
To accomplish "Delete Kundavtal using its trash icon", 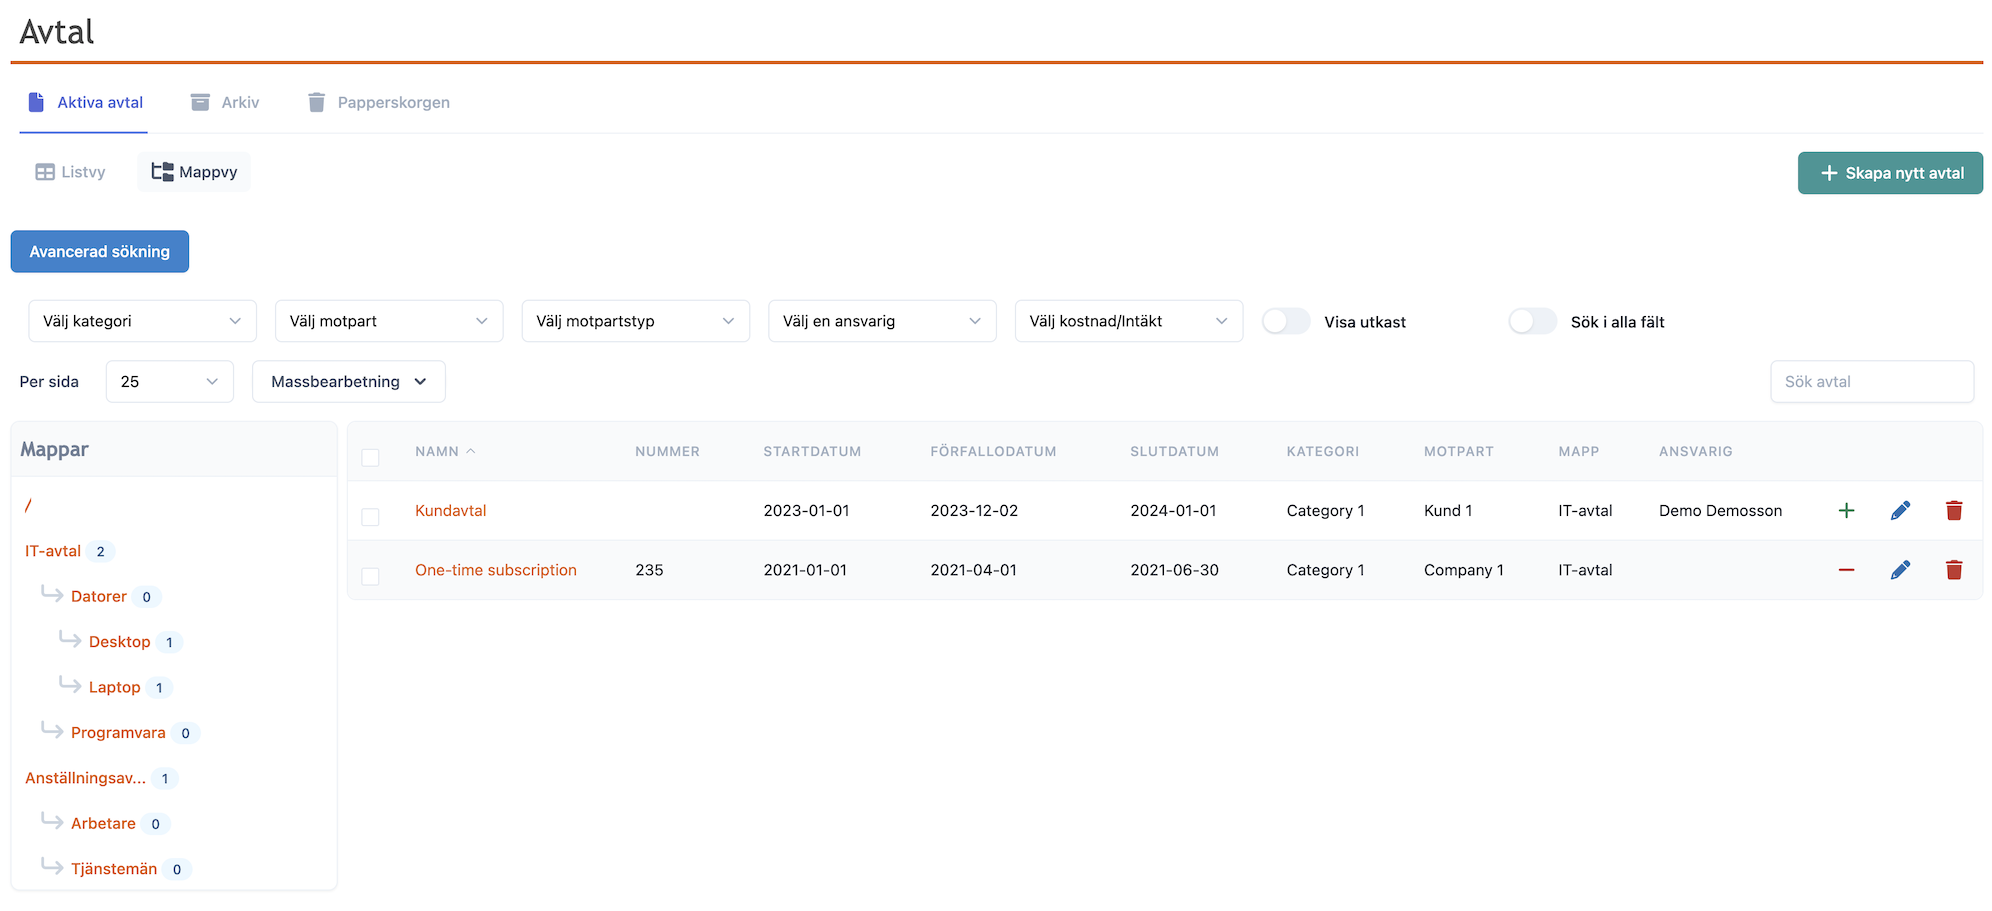I will [x=1953, y=511].
